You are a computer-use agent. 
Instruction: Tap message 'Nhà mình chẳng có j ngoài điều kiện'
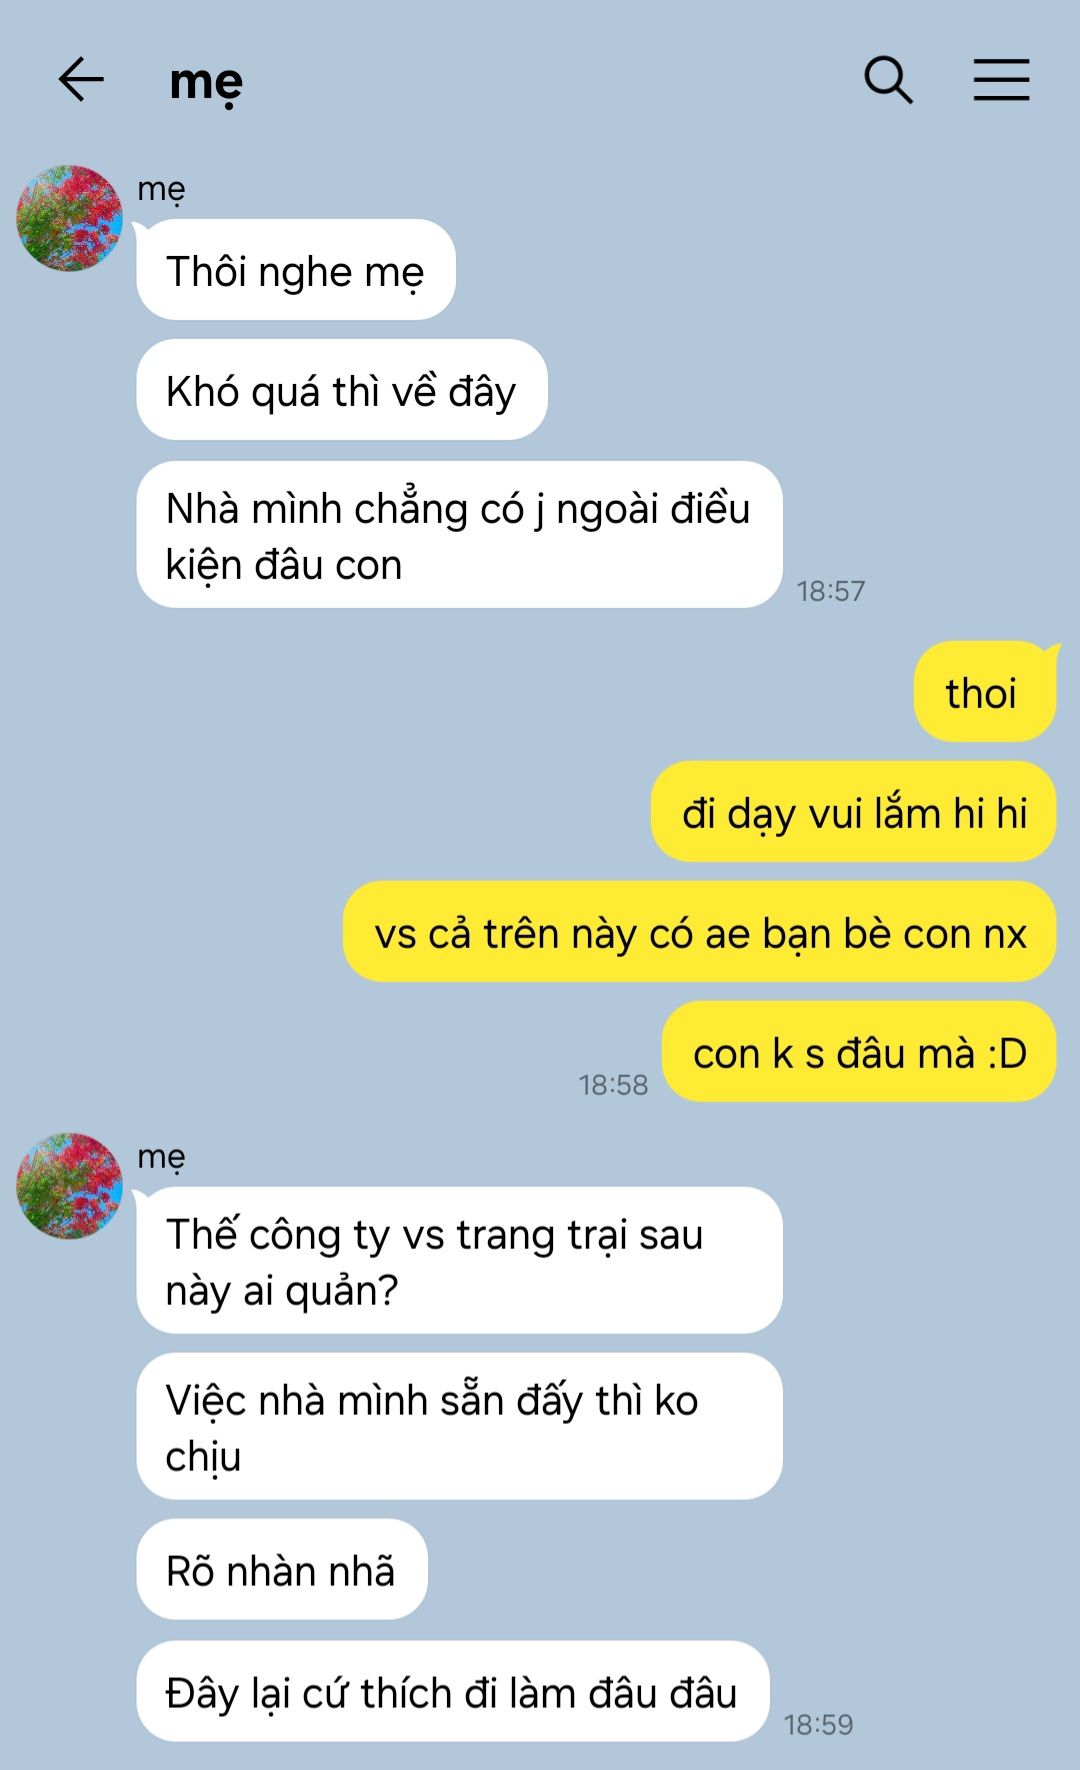[459, 535]
